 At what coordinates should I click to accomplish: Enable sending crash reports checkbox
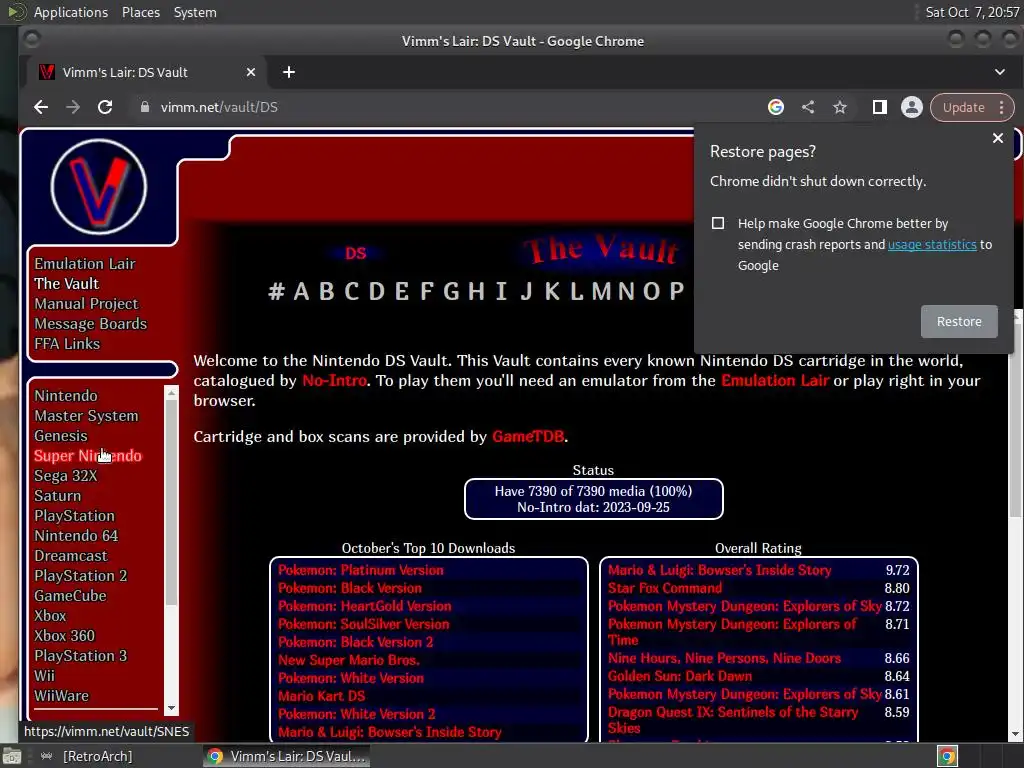click(x=718, y=223)
